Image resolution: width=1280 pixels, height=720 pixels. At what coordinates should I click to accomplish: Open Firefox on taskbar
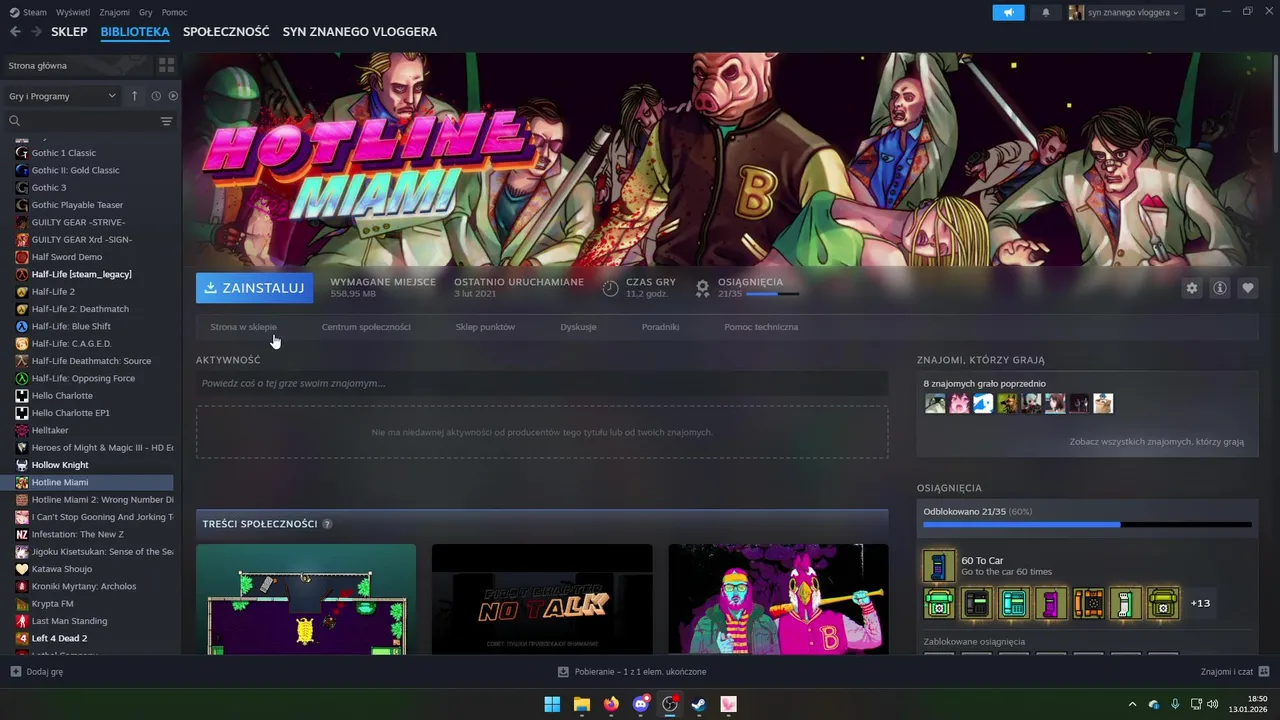point(611,705)
